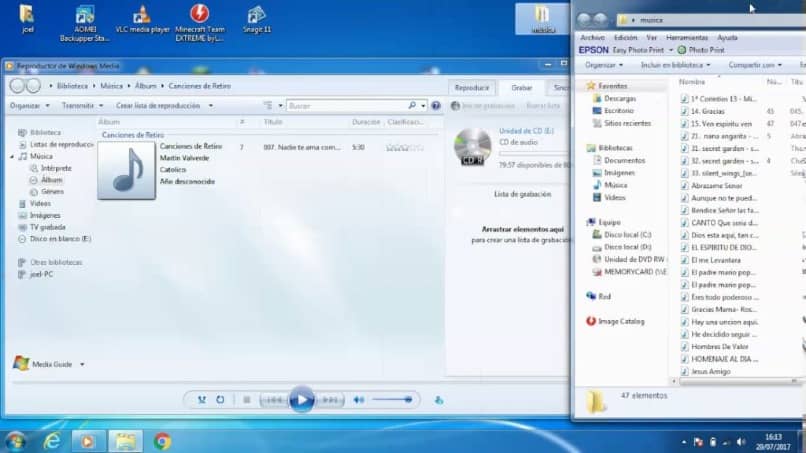
Task: Rate the track using star rating
Action: [405, 148]
